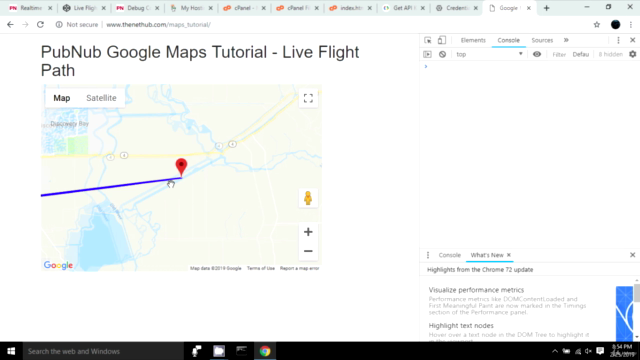Clear the console output
Screen dimensions: 640x360
(442, 54)
